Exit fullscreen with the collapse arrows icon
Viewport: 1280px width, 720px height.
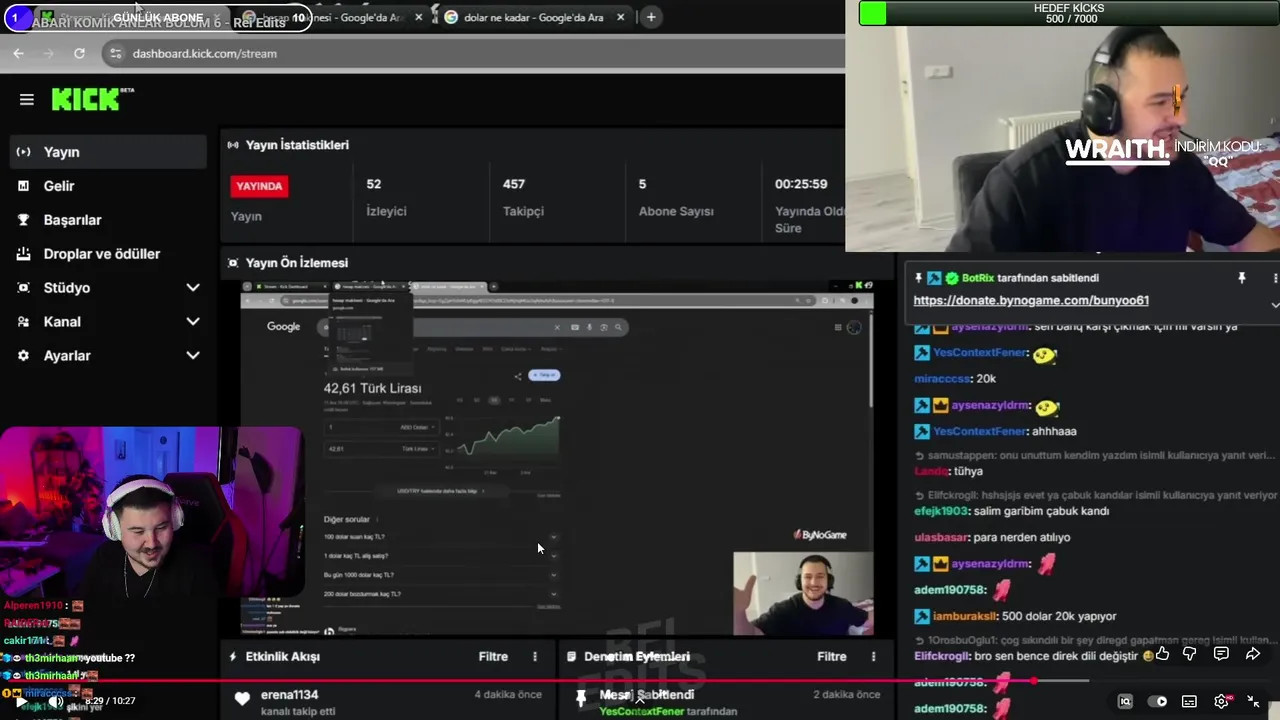1253,701
